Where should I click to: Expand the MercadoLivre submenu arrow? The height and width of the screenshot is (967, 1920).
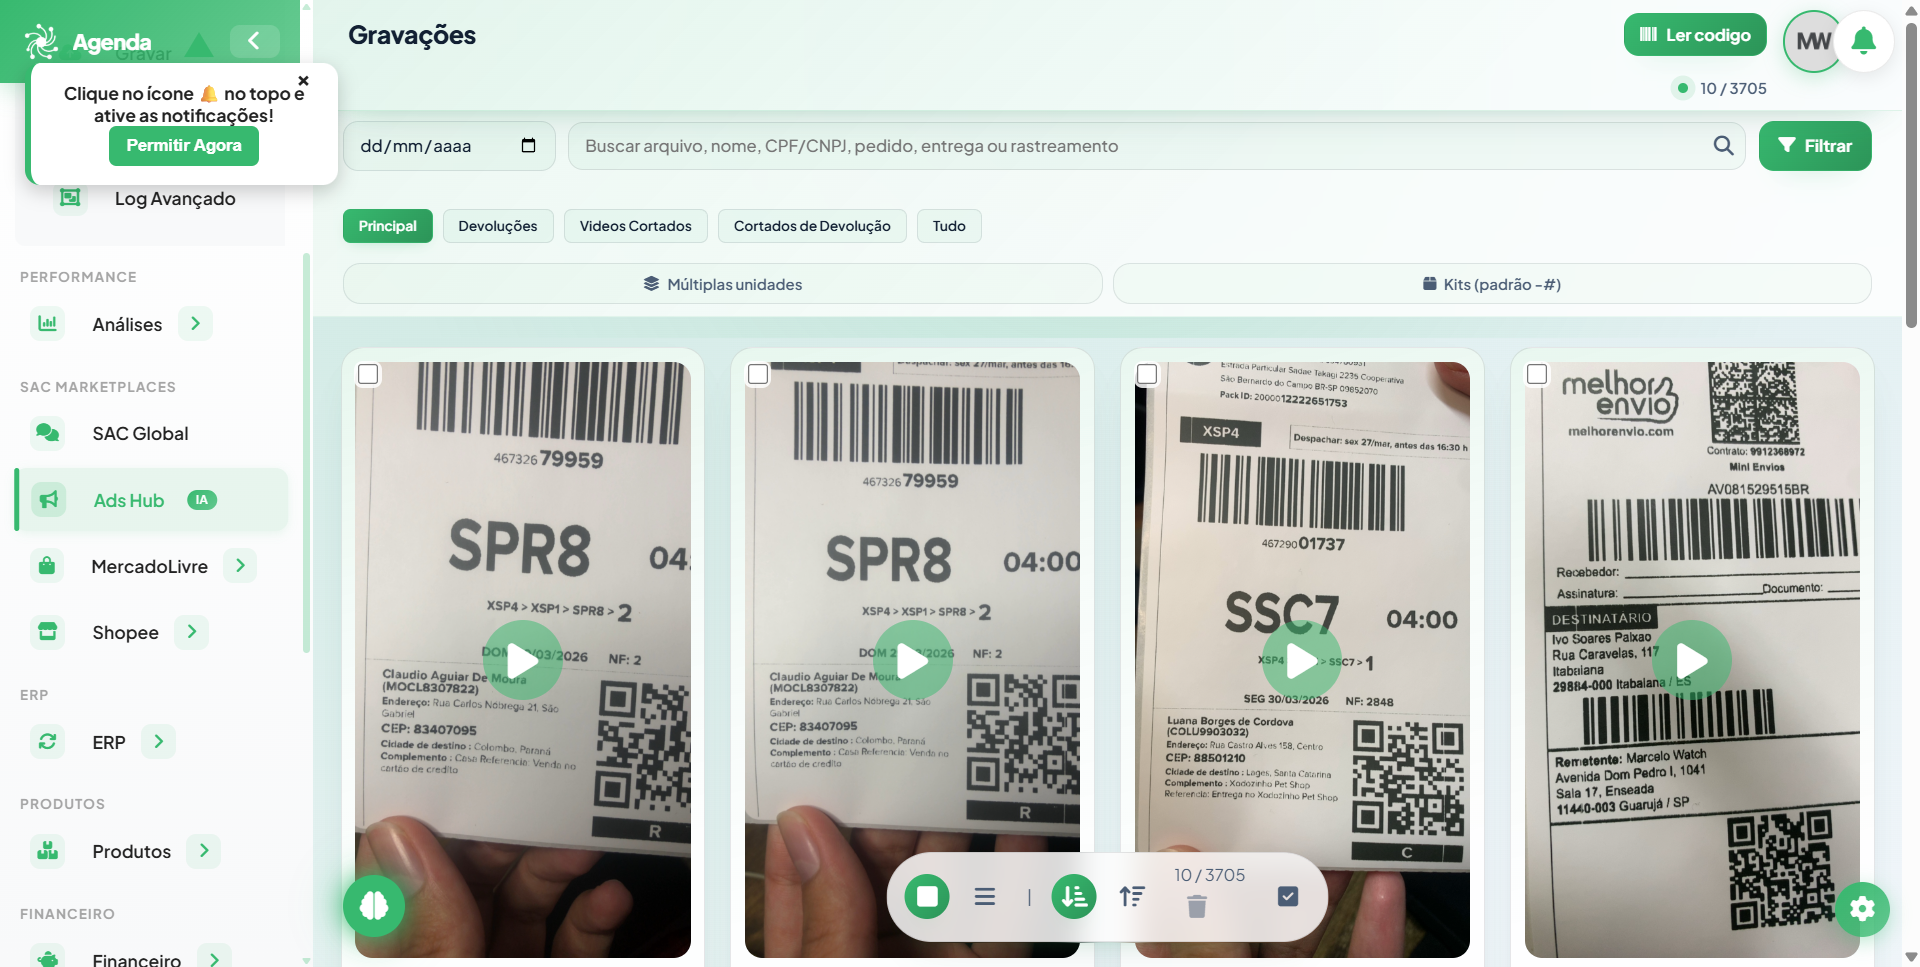click(x=240, y=566)
